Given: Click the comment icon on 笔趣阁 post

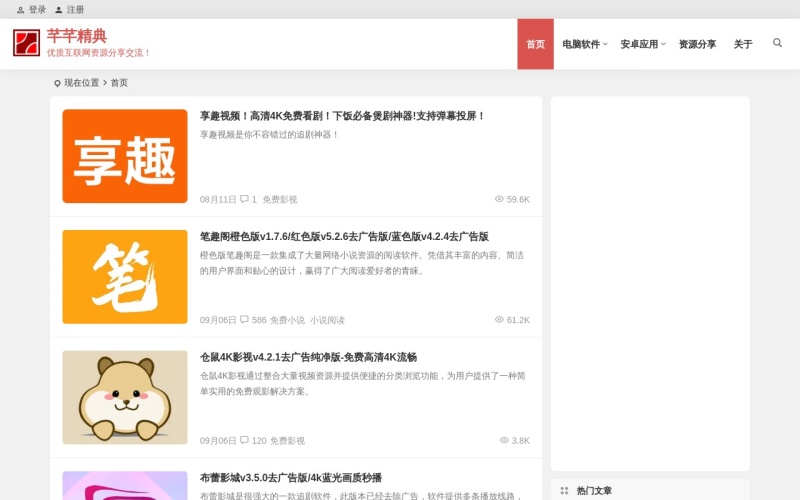Looking at the screenshot, I should [244, 319].
